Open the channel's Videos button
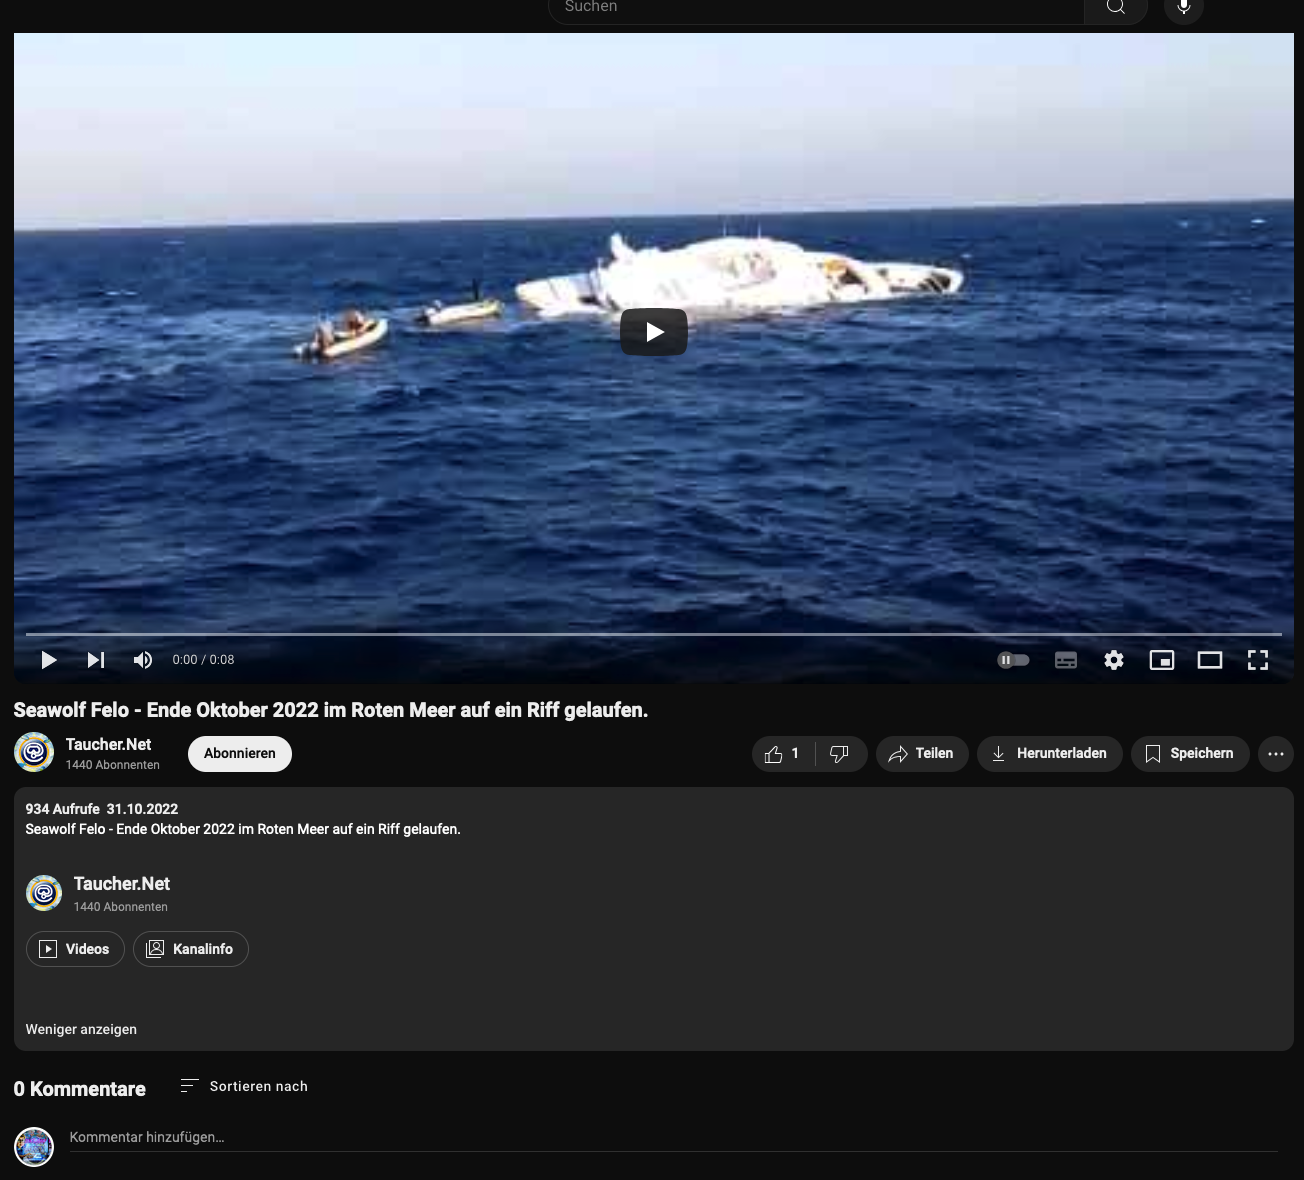 tap(75, 949)
